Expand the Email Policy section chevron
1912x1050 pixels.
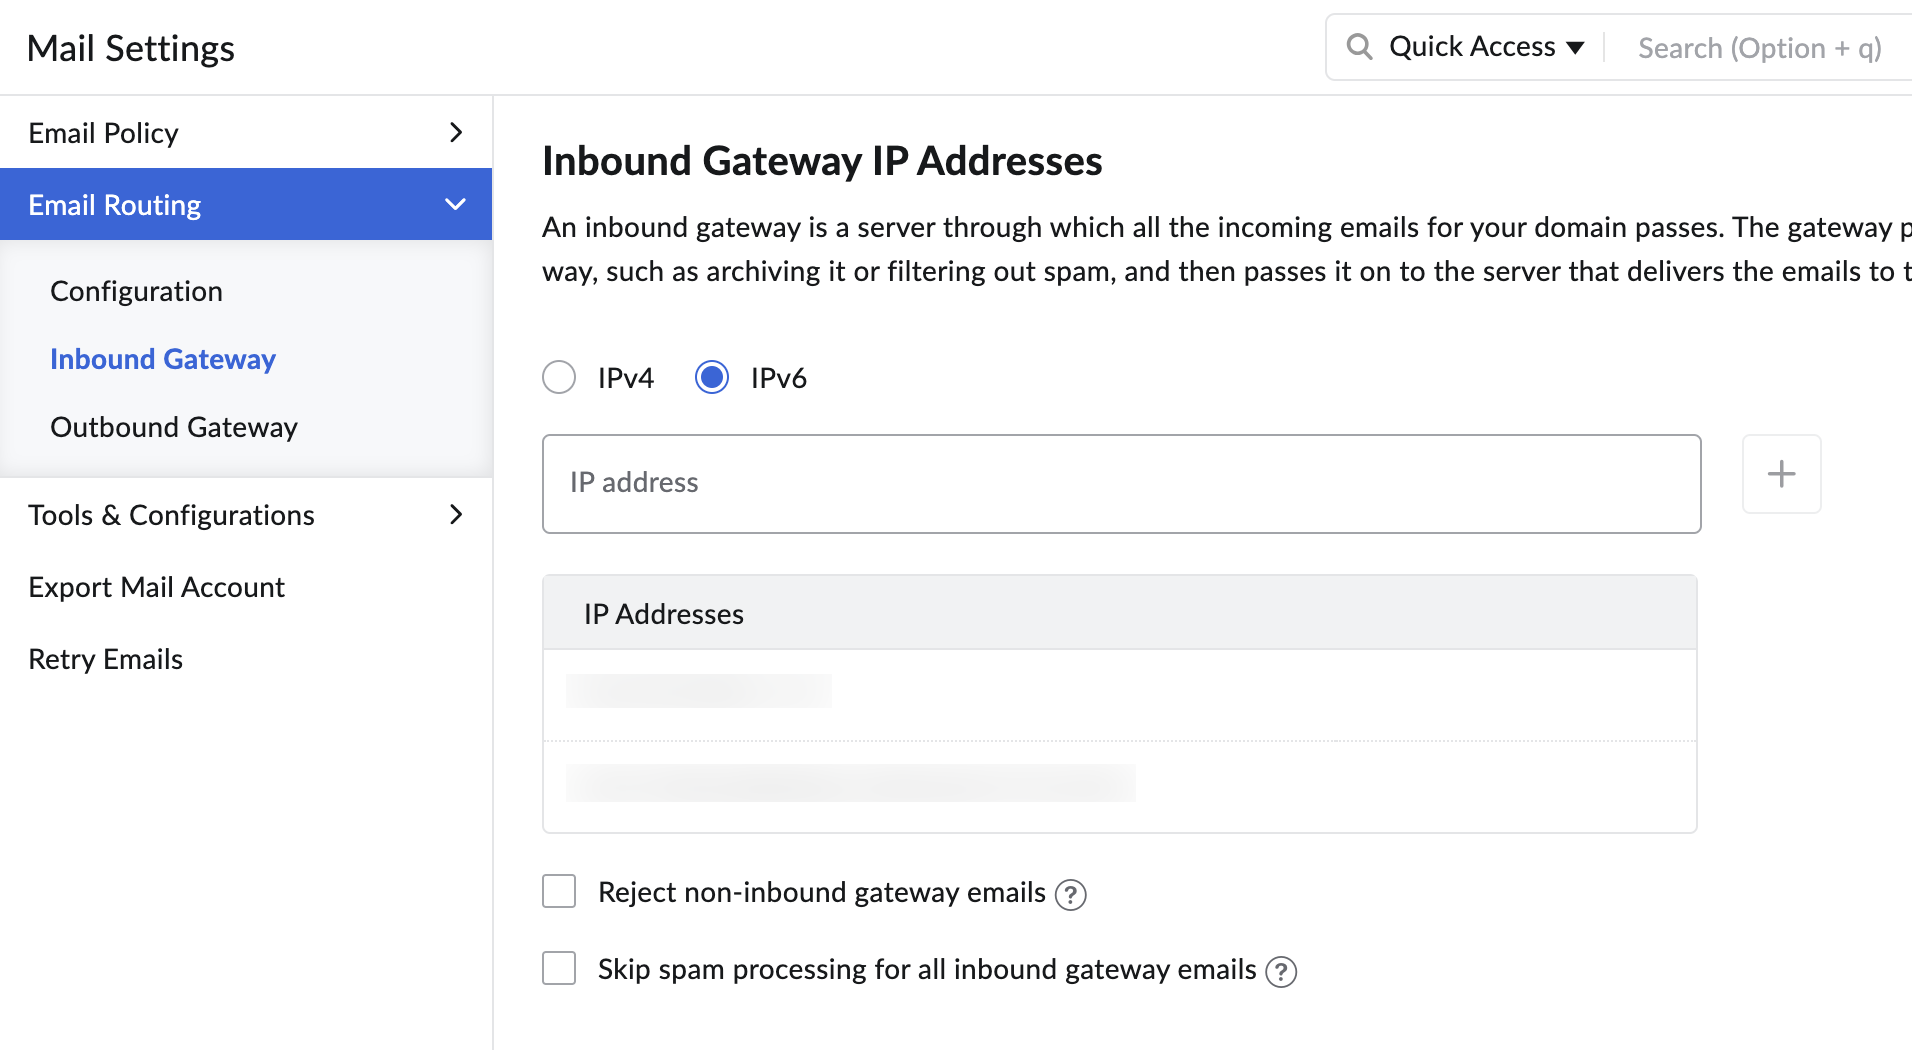[456, 132]
